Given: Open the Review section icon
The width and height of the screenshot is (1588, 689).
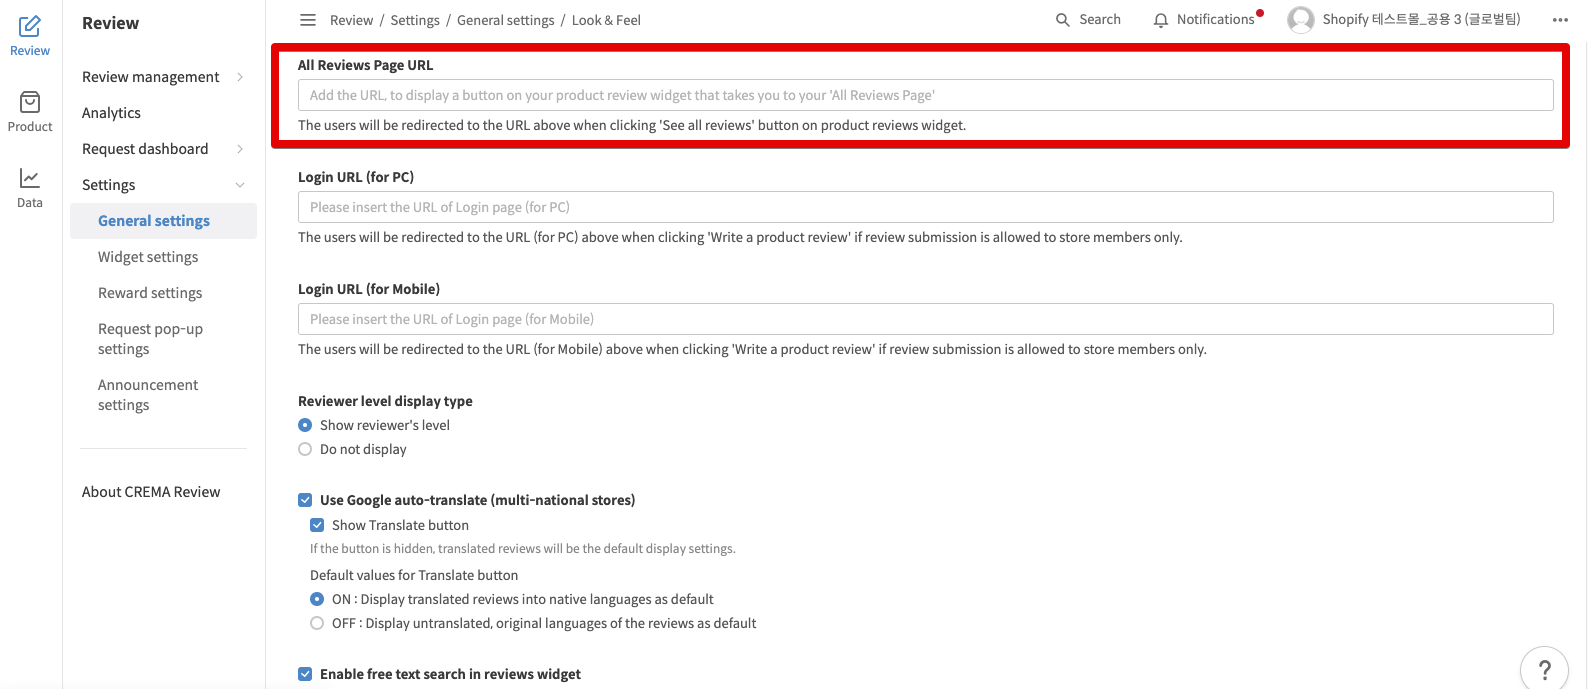Looking at the screenshot, I should point(30,26).
